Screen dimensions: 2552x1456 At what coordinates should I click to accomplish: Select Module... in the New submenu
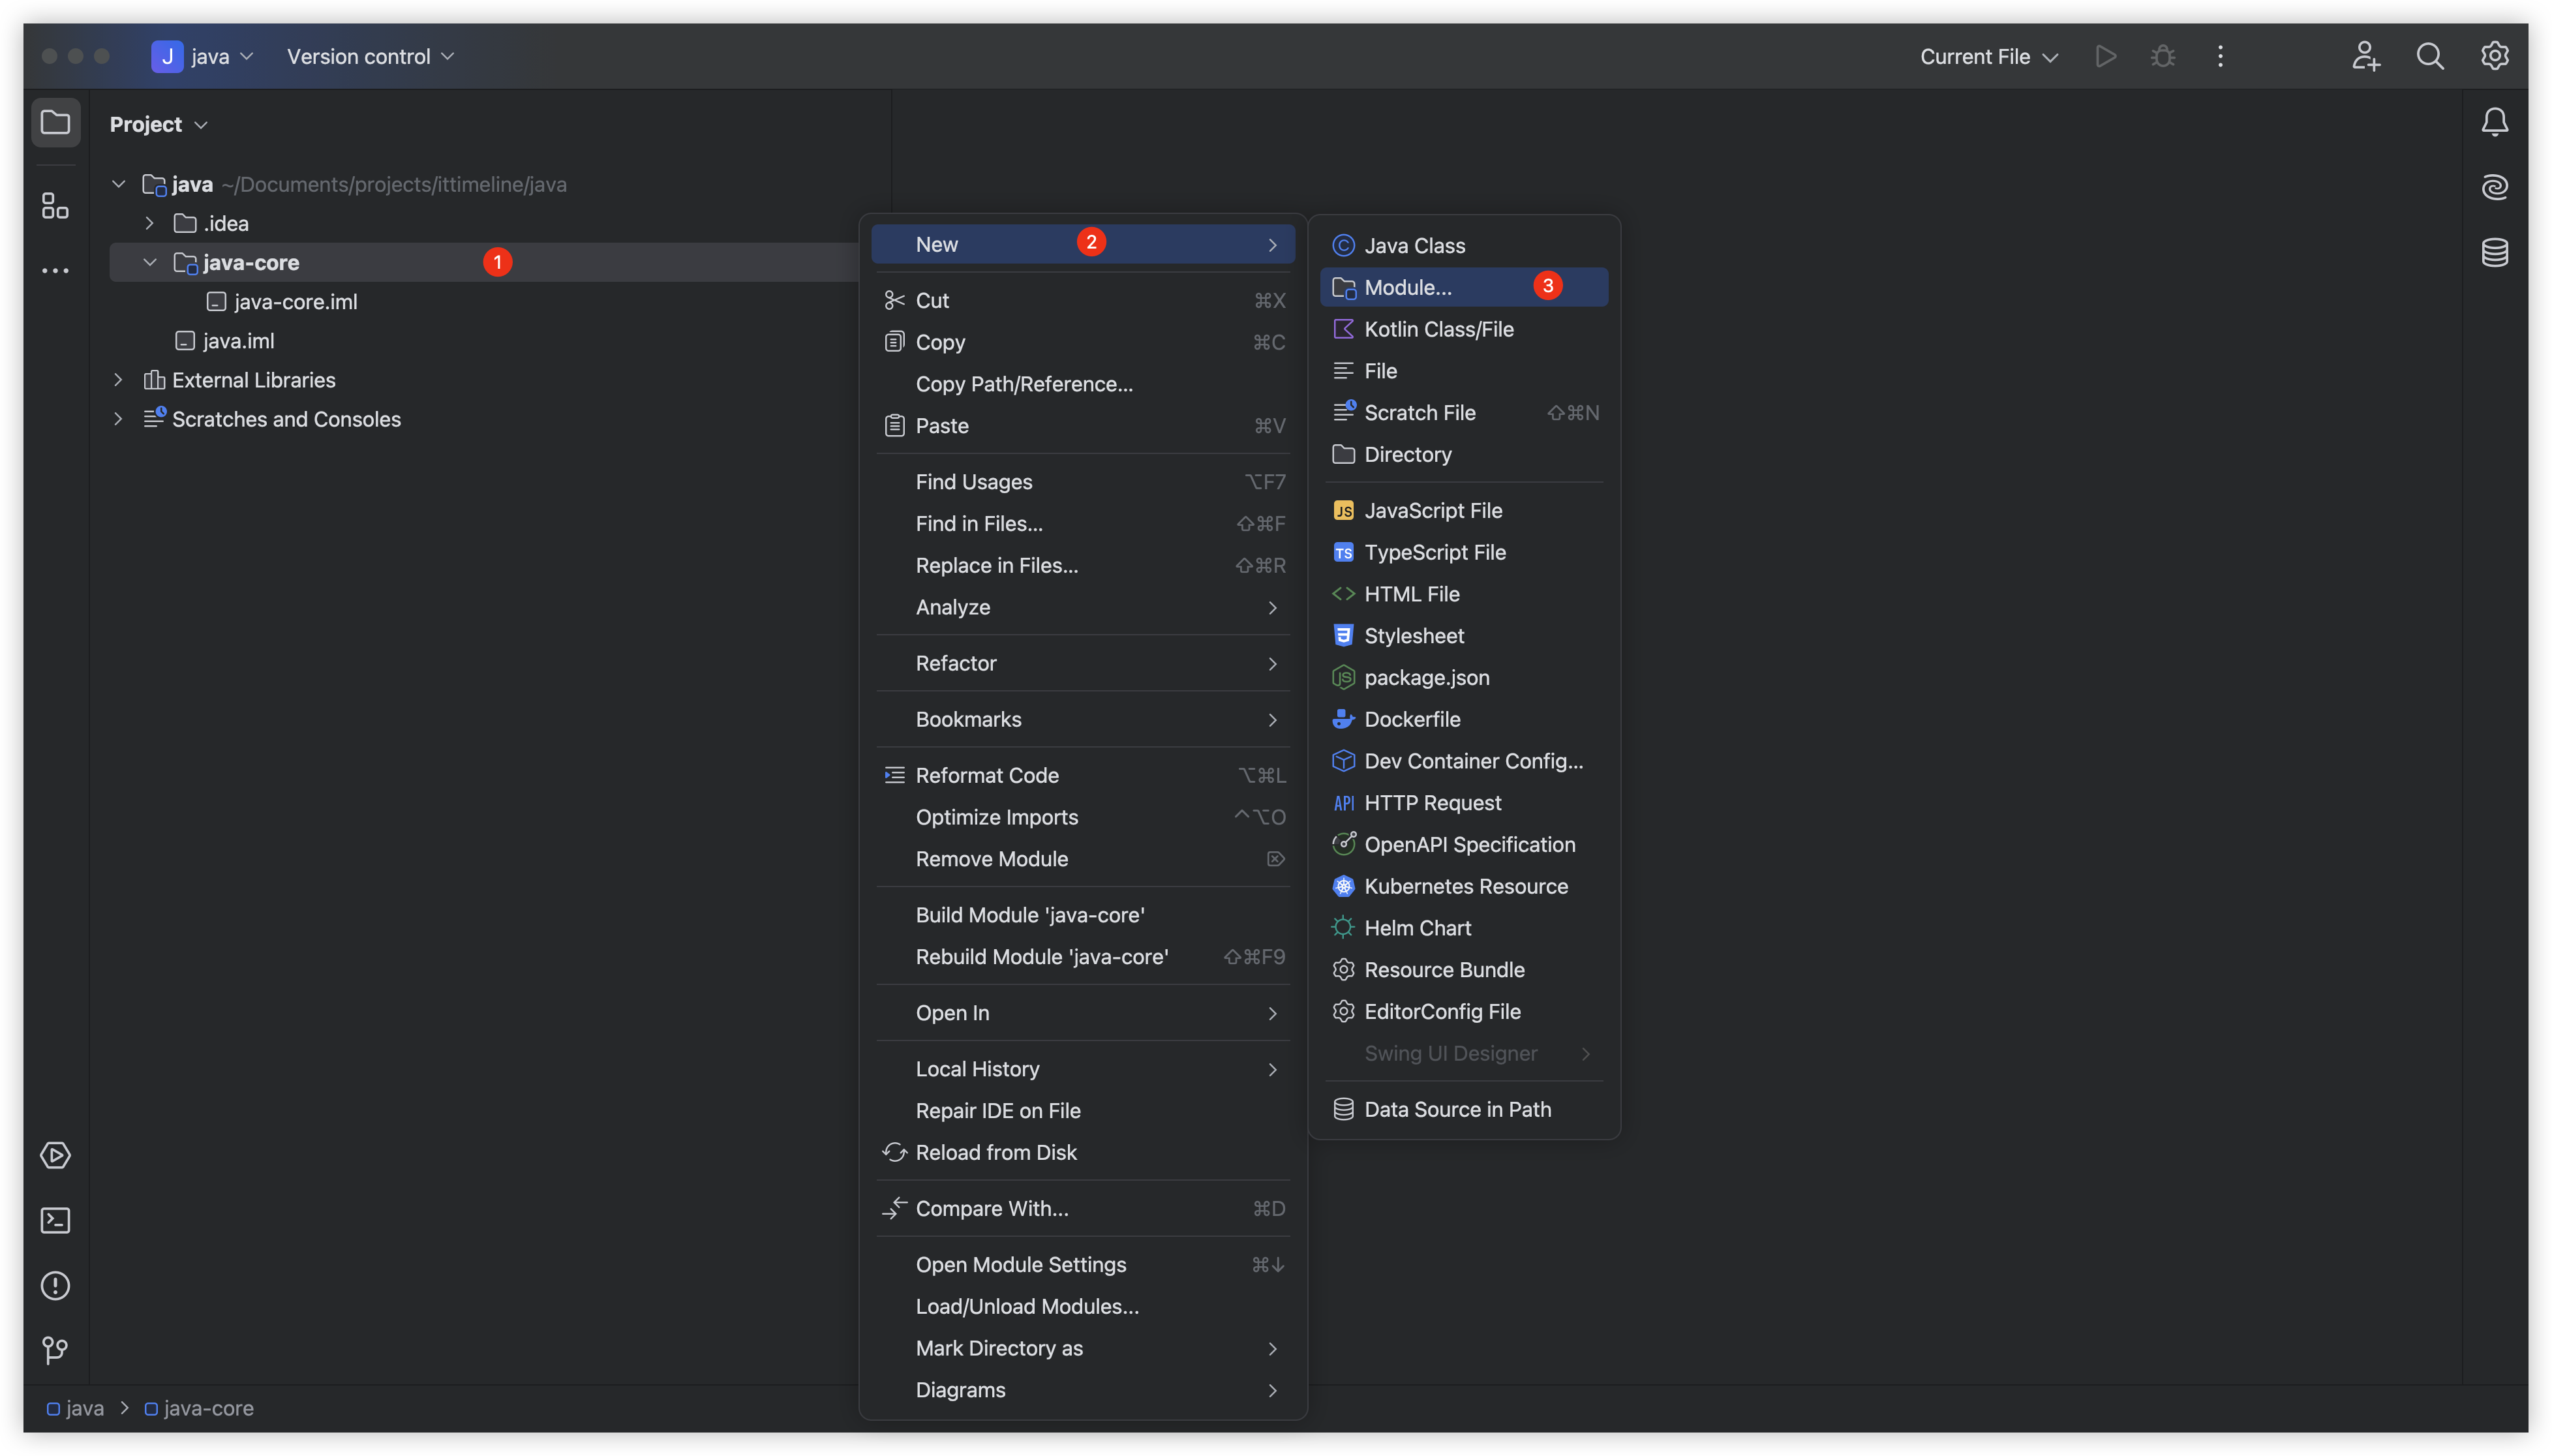pos(1408,287)
